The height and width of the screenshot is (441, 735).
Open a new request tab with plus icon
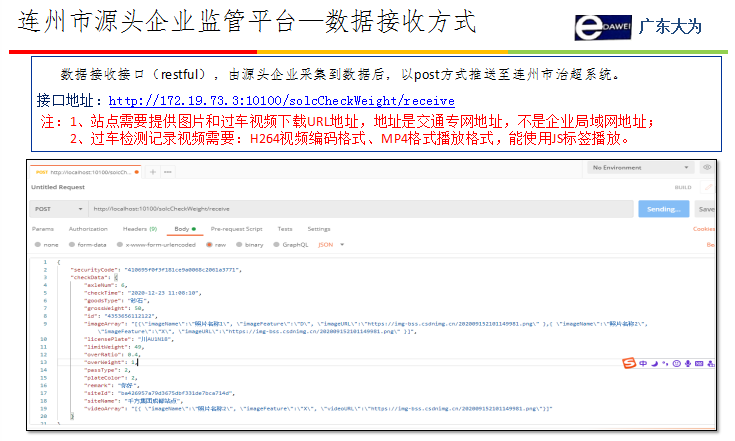pyautogui.click(x=153, y=173)
